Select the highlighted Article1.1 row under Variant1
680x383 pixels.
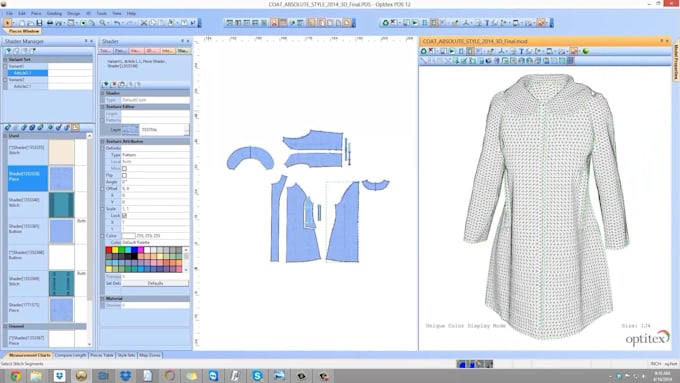pos(28,73)
